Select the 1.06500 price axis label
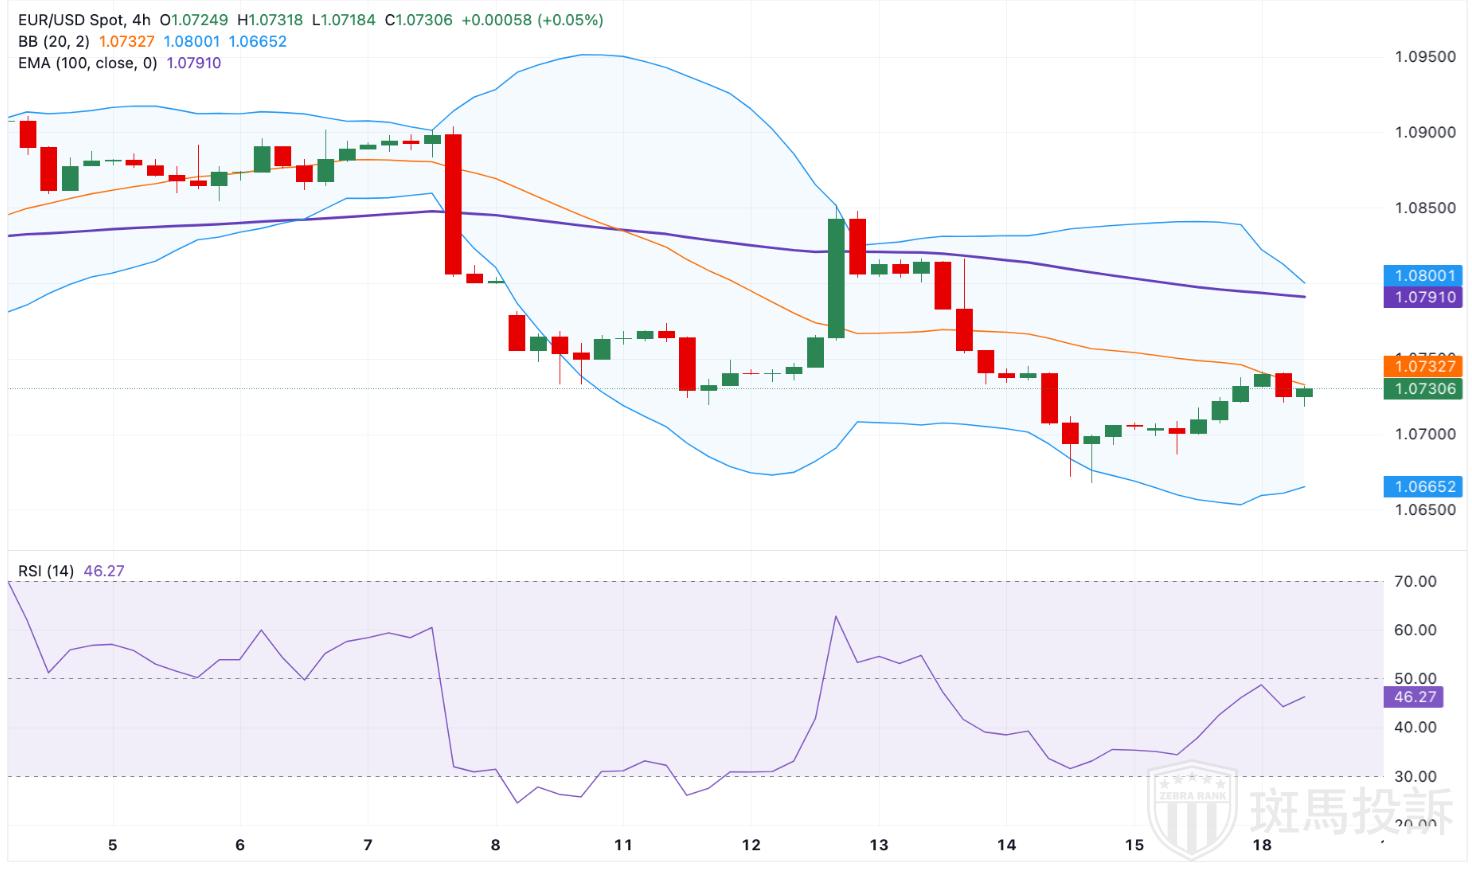This screenshot has width=1472, height=873. pyautogui.click(x=1425, y=510)
